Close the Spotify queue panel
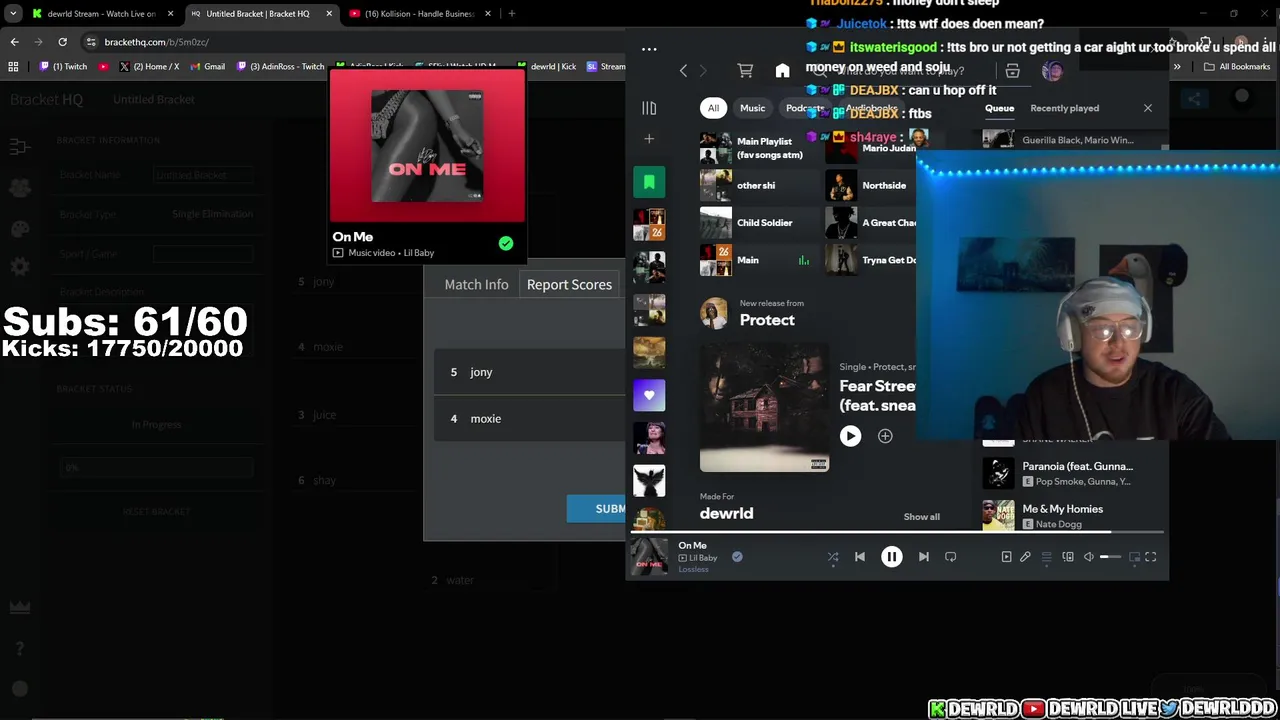This screenshot has width=1280, height=720. pyautogui.click(x=1148, y=108)
